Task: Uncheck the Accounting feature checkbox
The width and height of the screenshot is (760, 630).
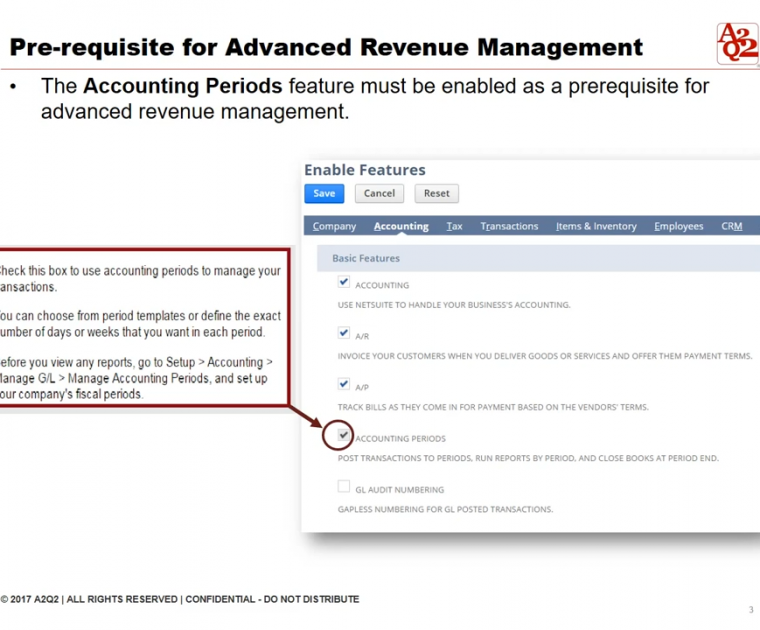Action: click(x=344, y=283)
